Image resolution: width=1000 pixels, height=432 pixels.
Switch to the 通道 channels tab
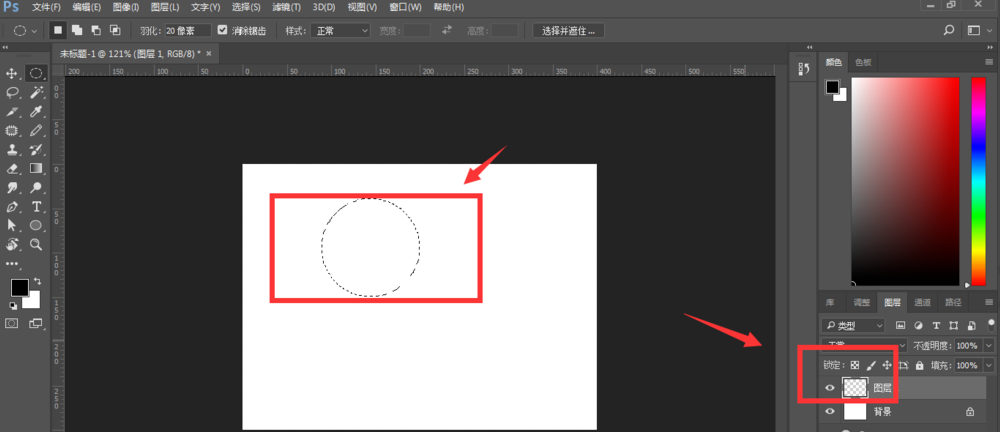coord(922,302)
